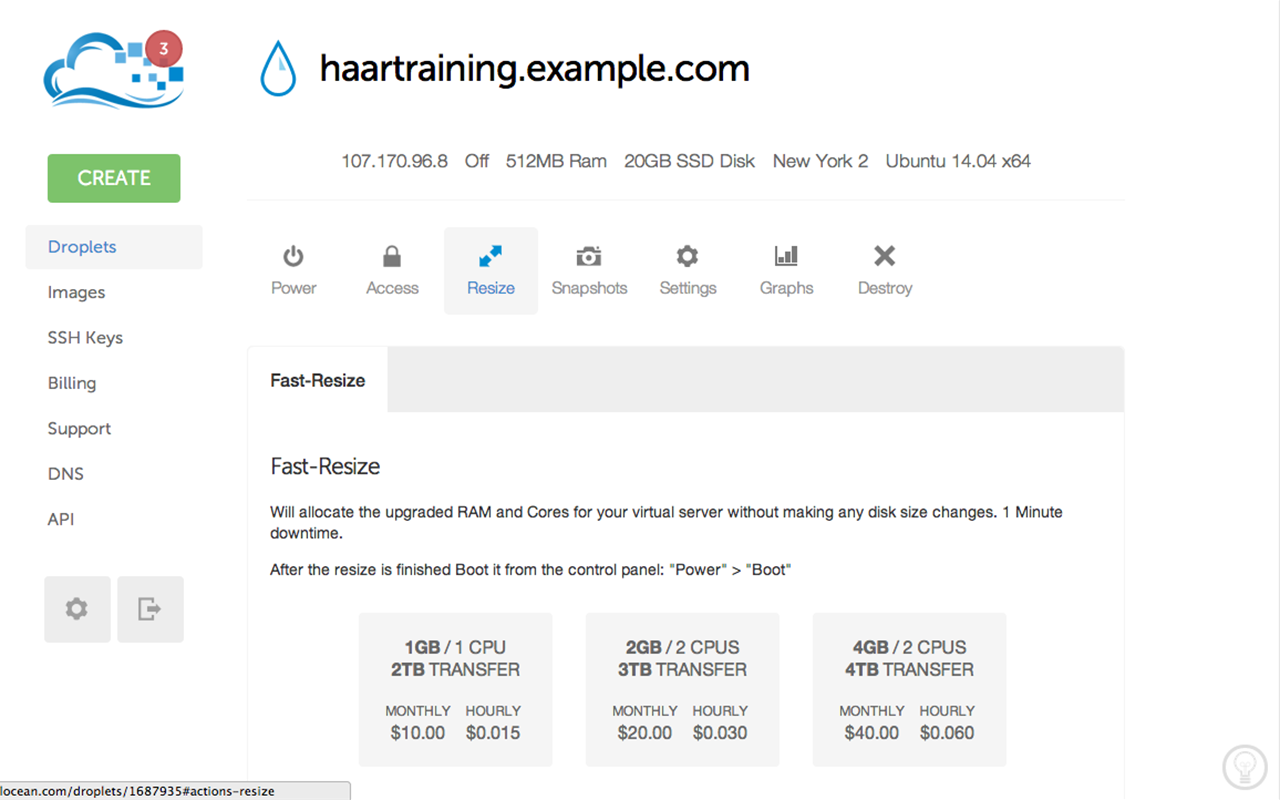Click the Destroy icon for this droplet
This screenshot has width=1280, height=800.
click(x=884, y=268)
